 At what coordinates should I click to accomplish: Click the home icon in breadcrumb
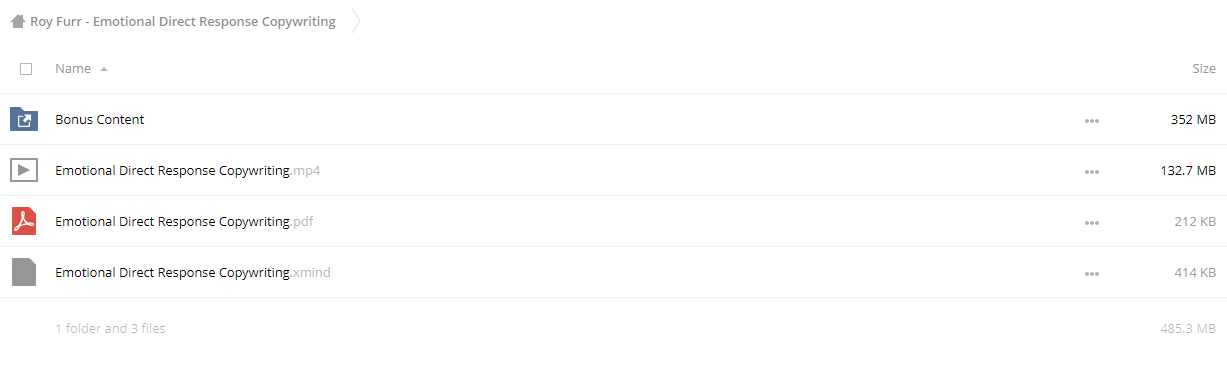tap(18, 21)
